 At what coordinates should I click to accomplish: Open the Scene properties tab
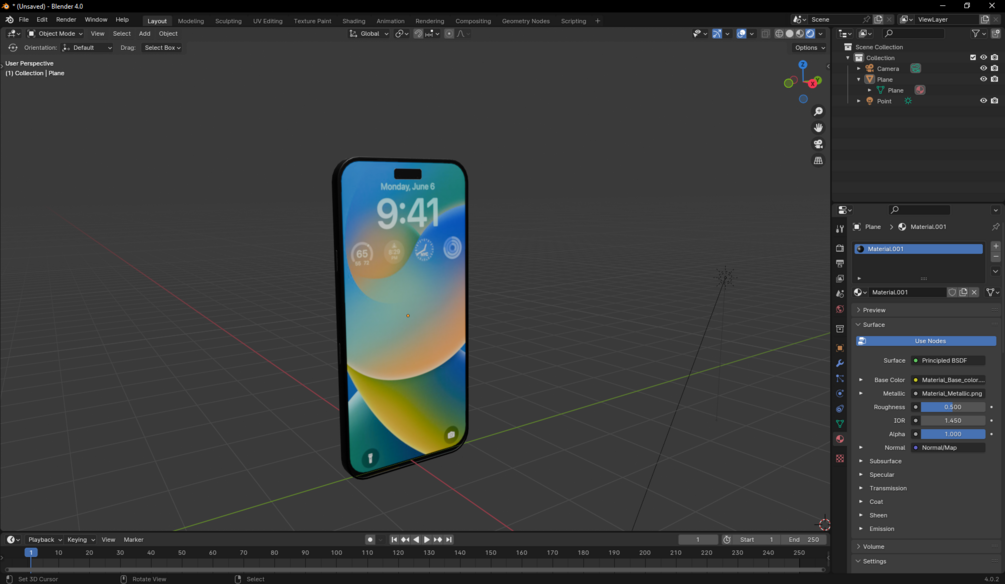[x=840, y=294]
